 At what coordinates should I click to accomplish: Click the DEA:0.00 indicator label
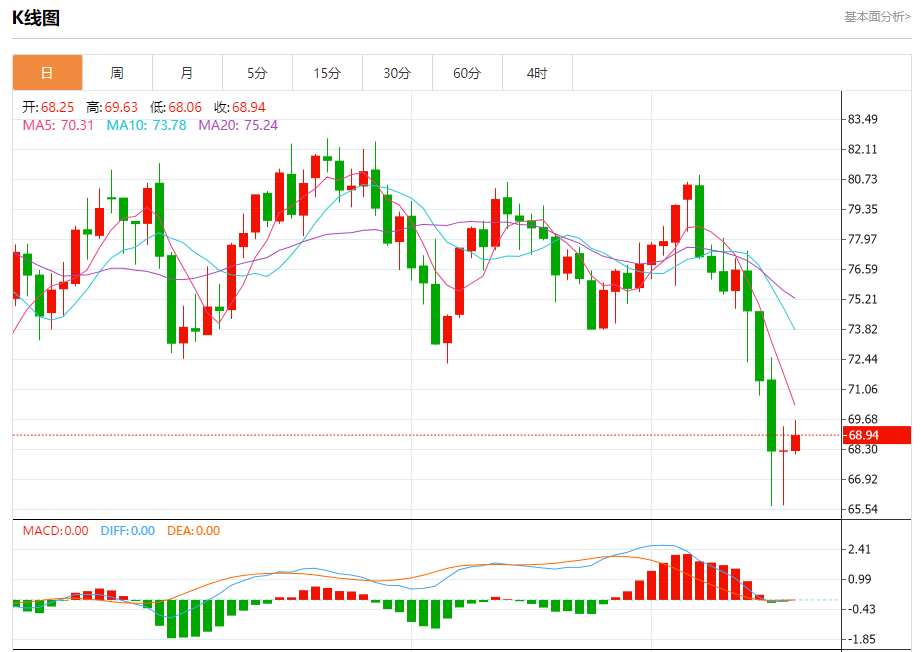point(193,531)
